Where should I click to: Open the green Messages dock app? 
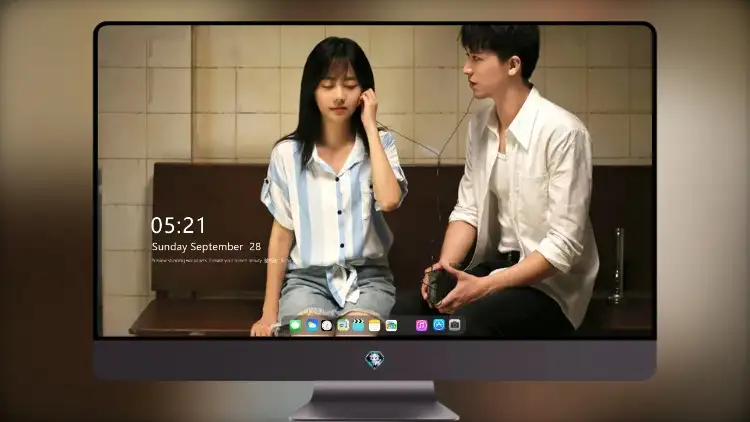pos(296,326)
